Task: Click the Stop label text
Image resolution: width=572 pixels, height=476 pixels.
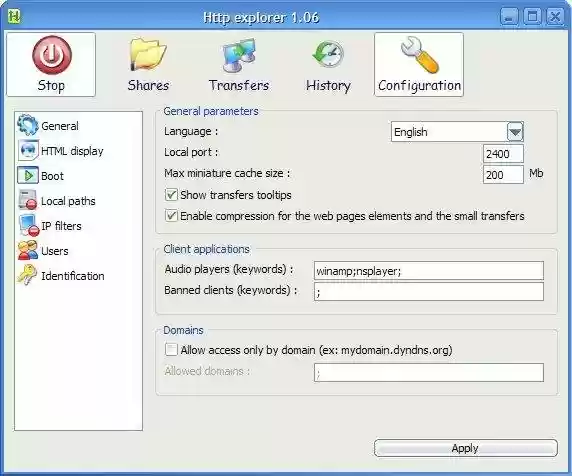Action: (51, 86)
